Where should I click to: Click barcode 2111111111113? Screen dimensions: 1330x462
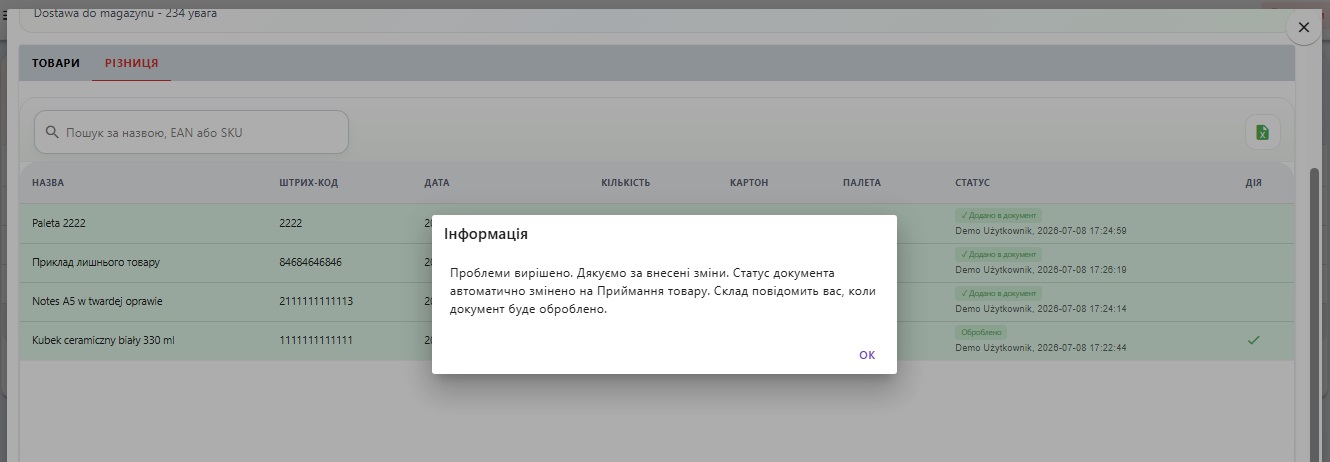[316, 302]
